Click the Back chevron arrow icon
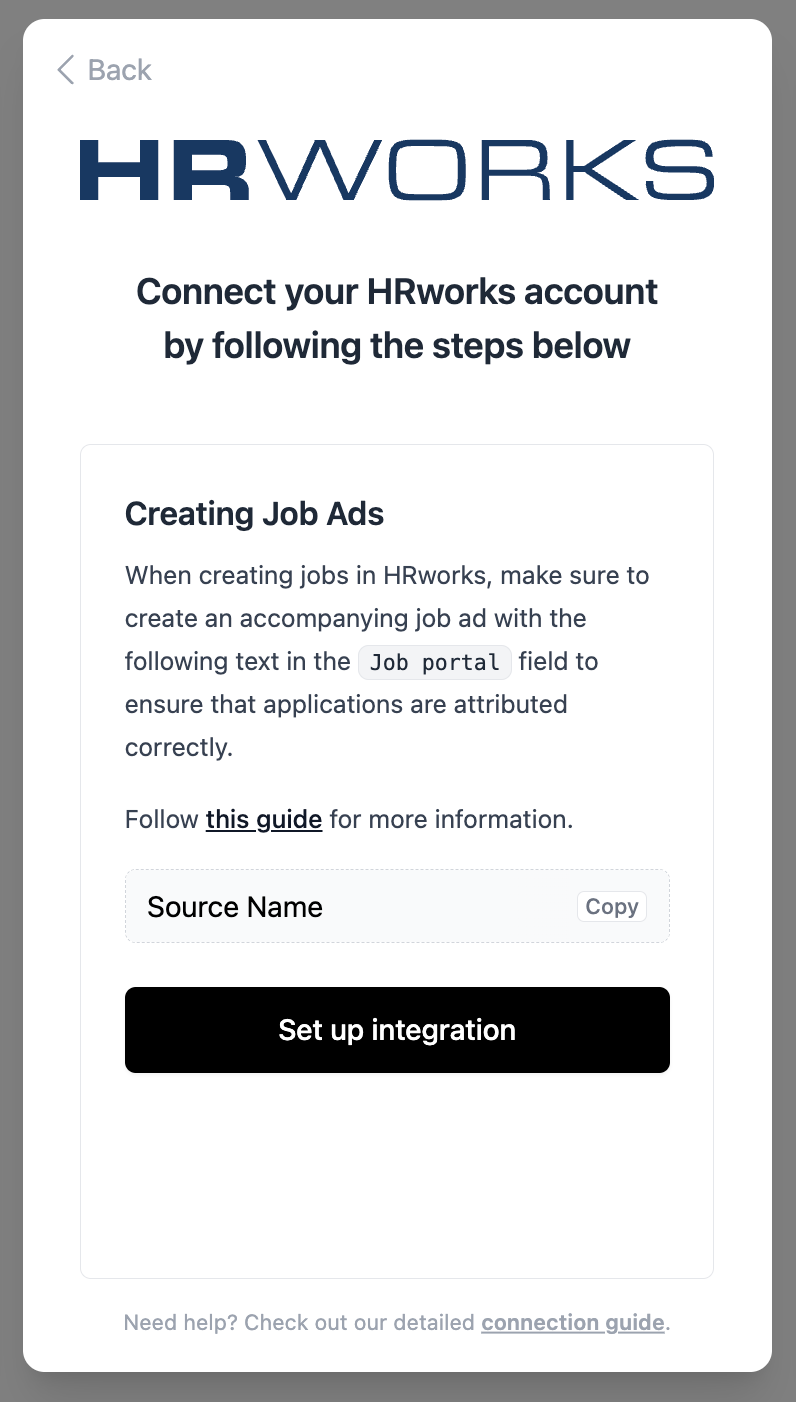This screenshot has height=1402, width=796. [66, 70]
